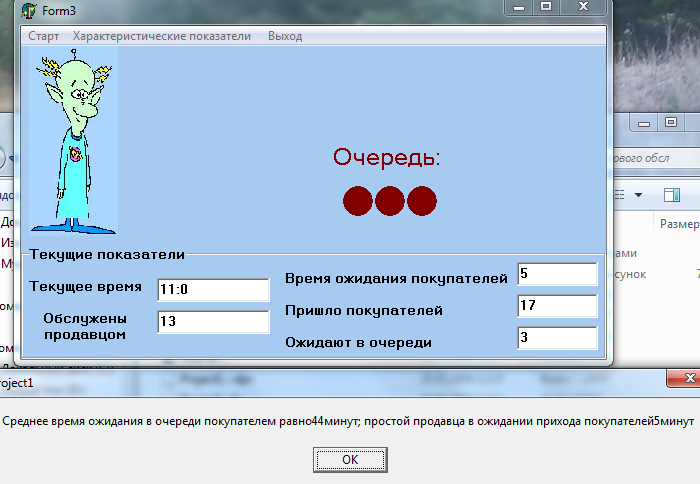Screen dimensions: 700x484
Task: Click the Ожидают в очереди field
Action: [557, 338]
